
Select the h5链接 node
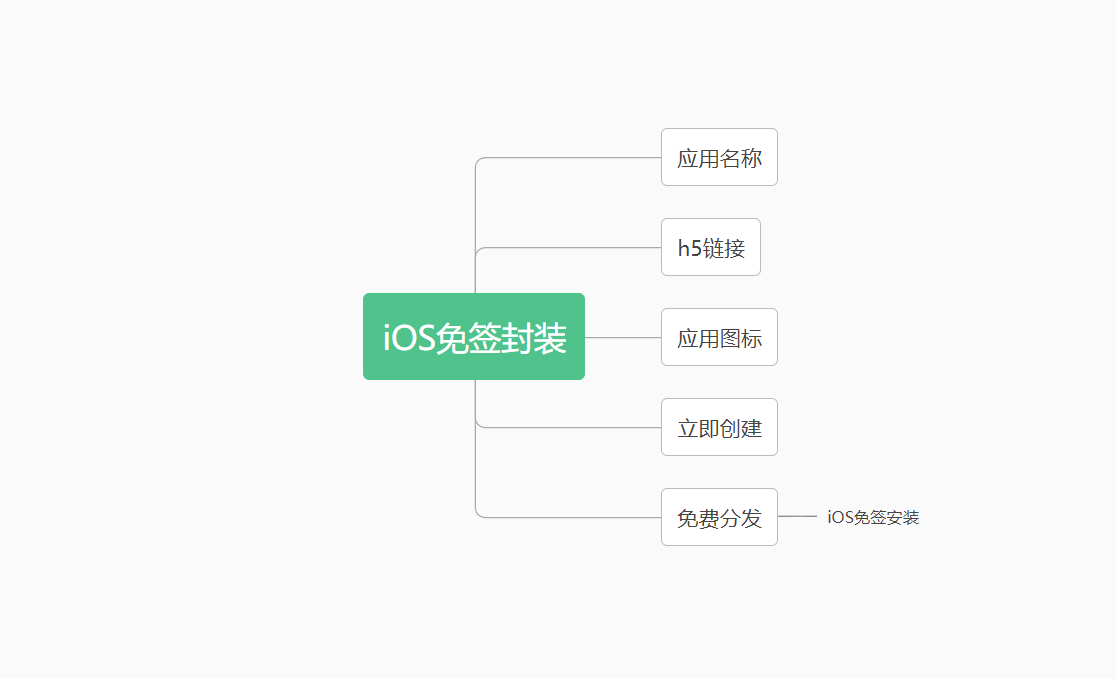click(x=711, y=247)
